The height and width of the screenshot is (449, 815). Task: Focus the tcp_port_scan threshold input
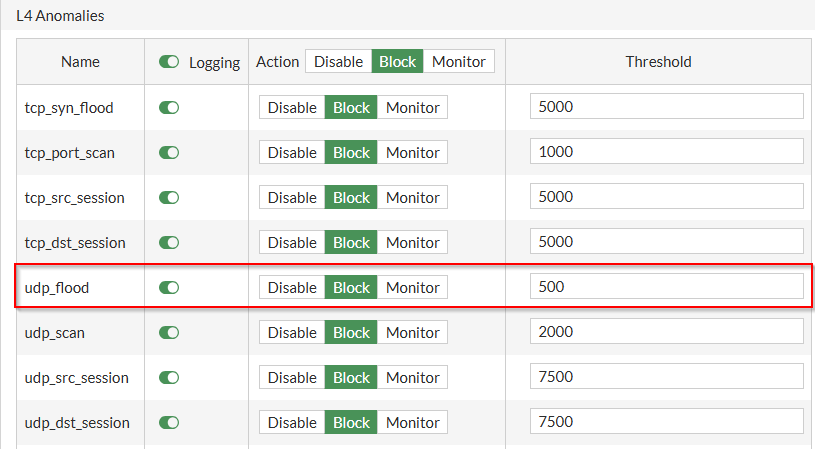click(667, 152)
